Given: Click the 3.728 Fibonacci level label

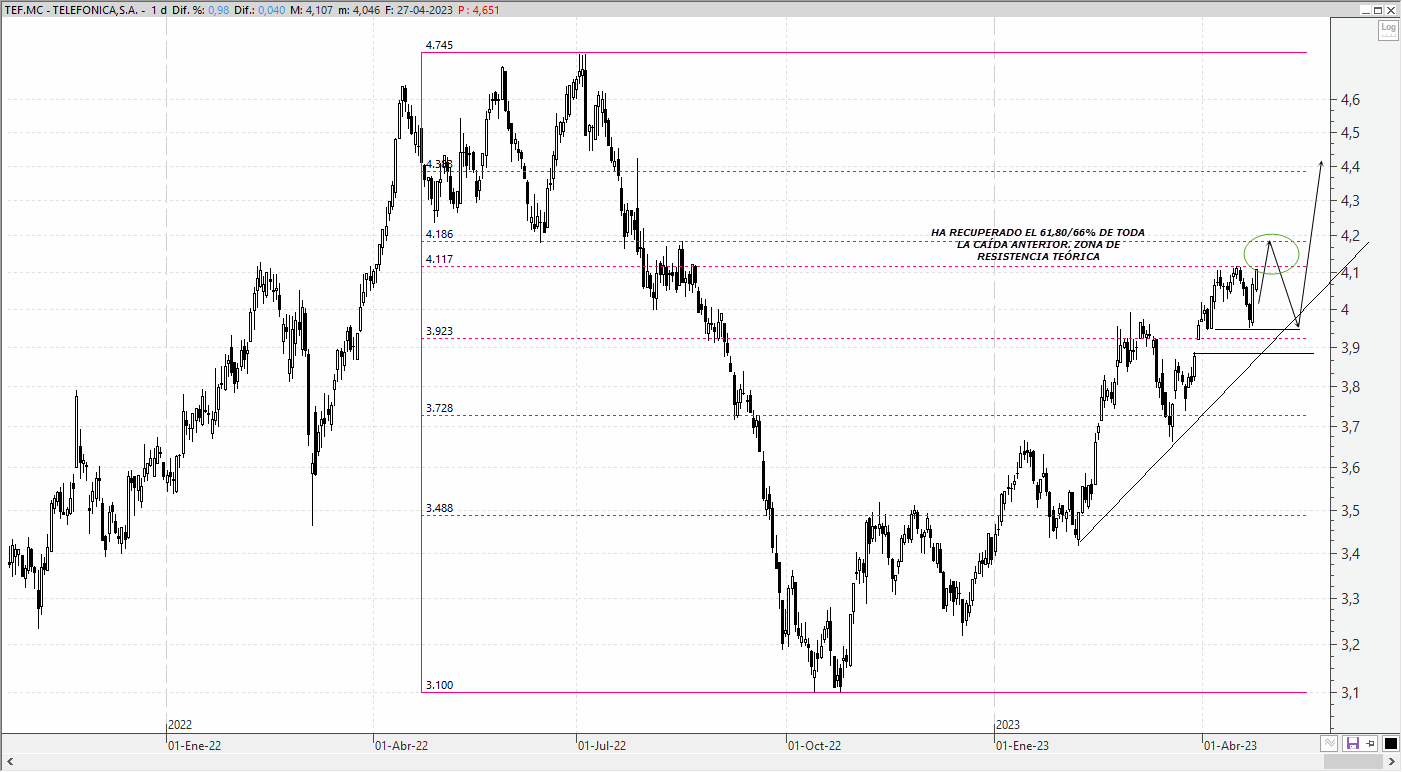Looking at the screenshot, I should [x=439, y=408].
